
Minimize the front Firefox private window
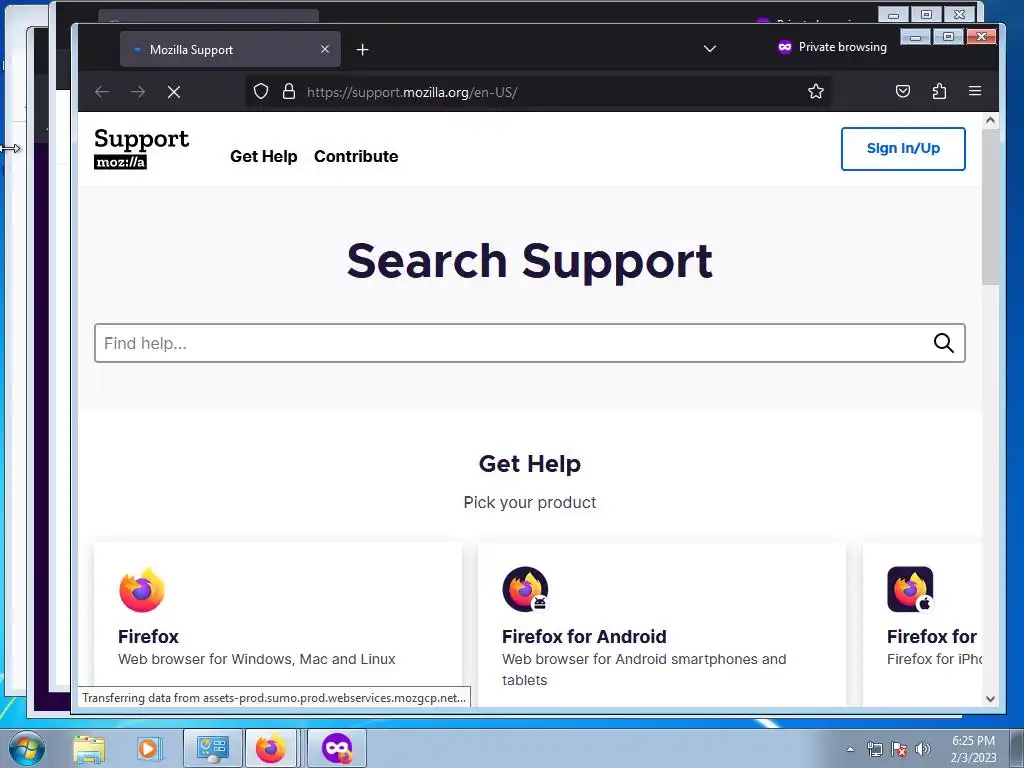(916, 37)
